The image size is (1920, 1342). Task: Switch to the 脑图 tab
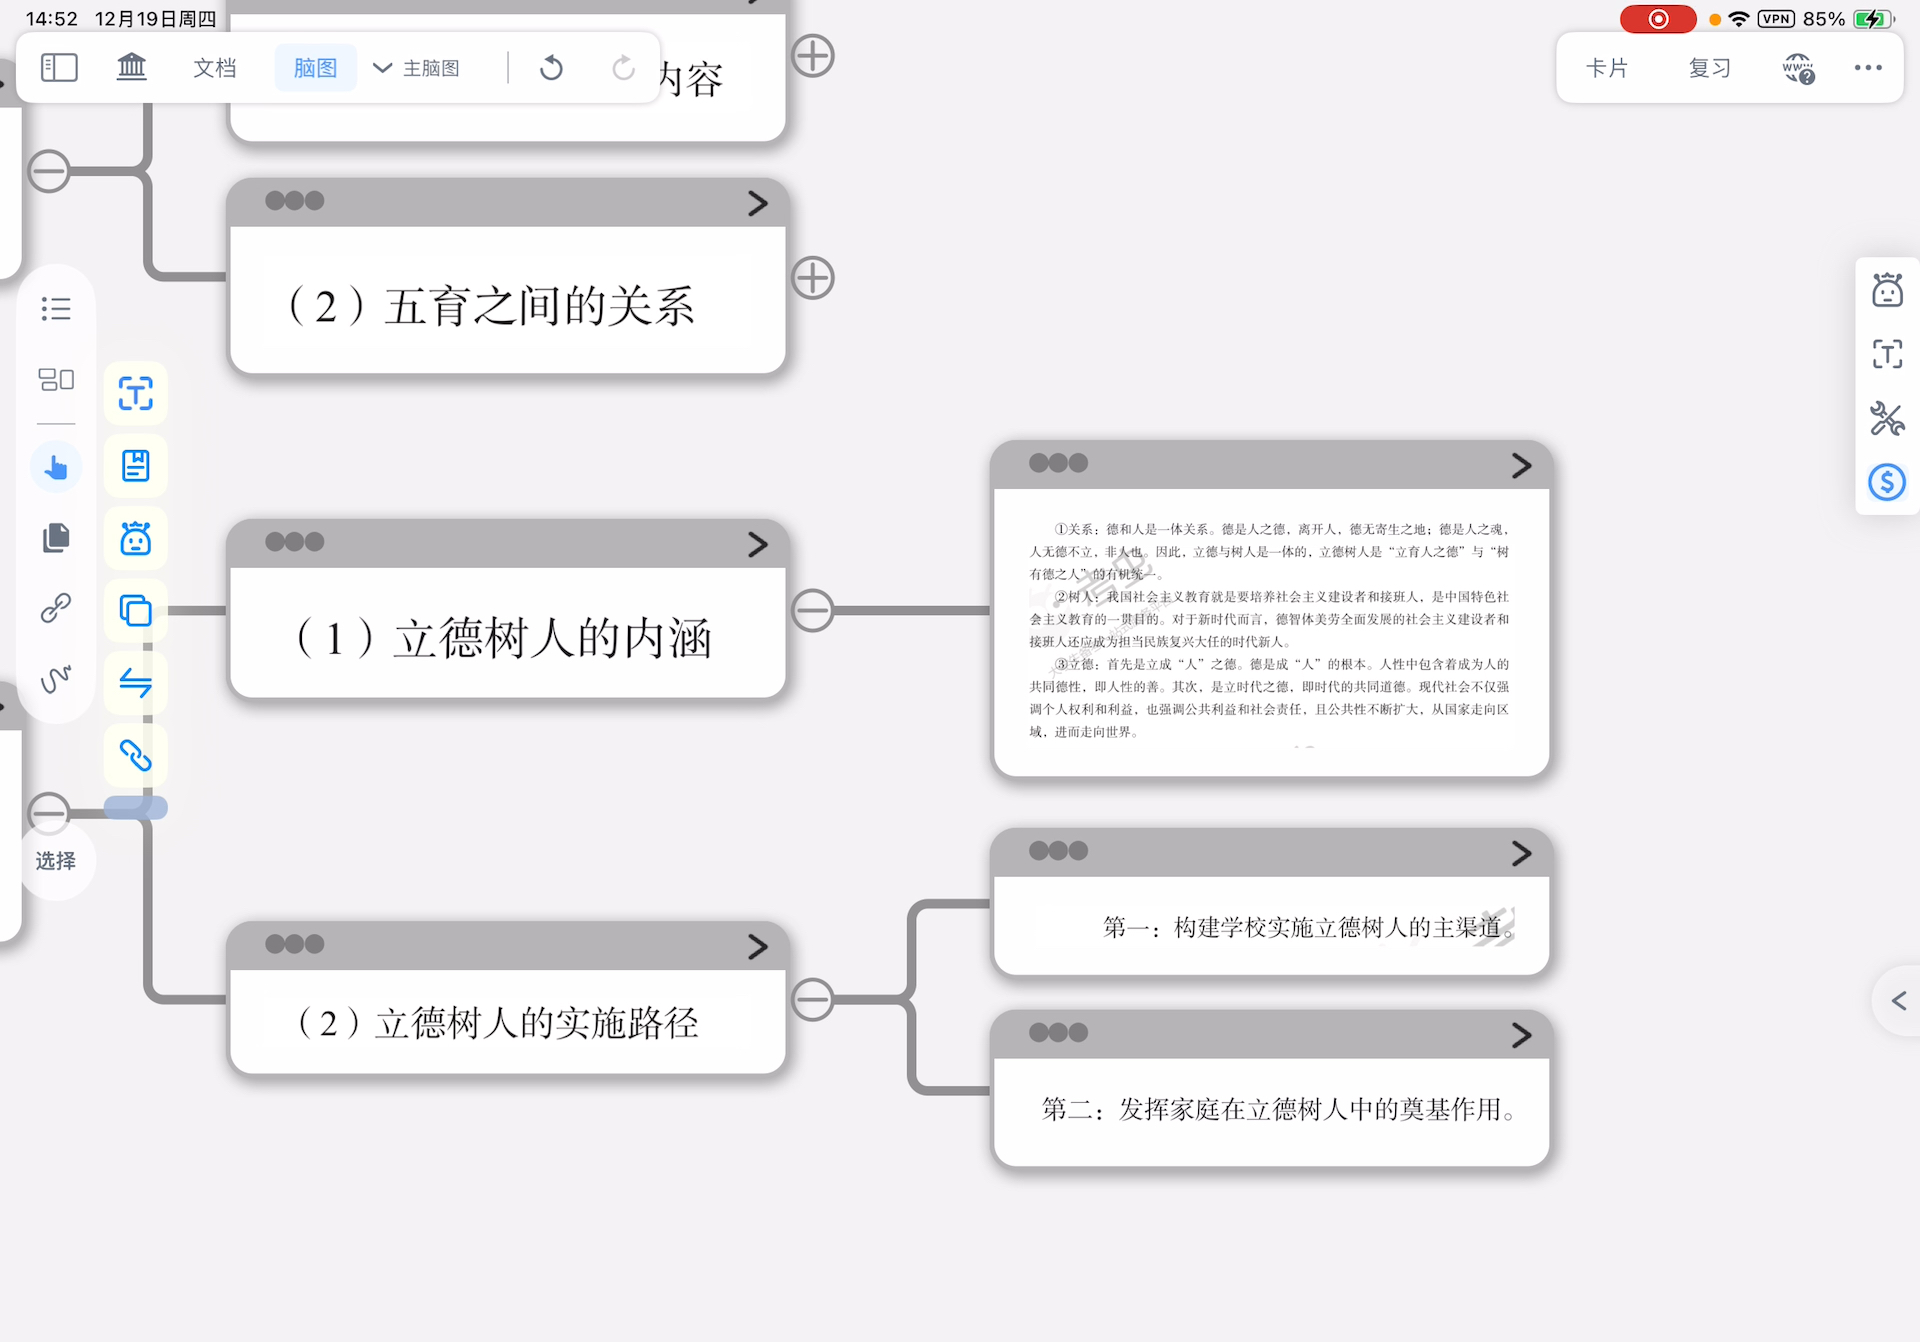(x=315, y=67)
